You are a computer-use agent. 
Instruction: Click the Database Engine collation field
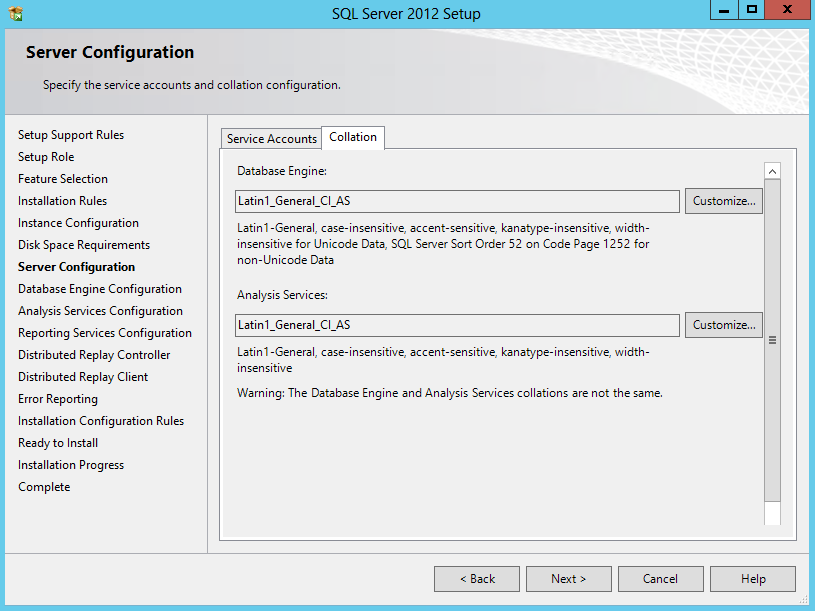pos(457,201)
